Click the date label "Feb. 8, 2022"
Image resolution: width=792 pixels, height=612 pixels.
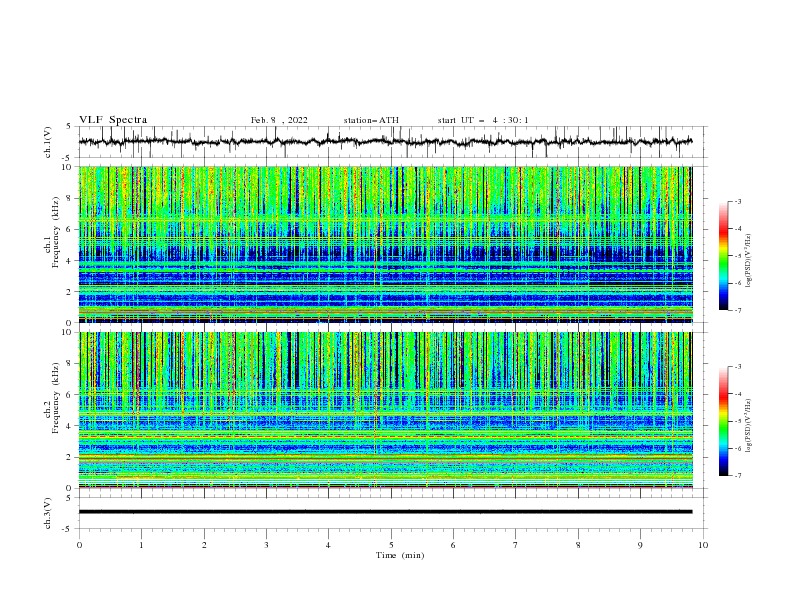(279, 120)
